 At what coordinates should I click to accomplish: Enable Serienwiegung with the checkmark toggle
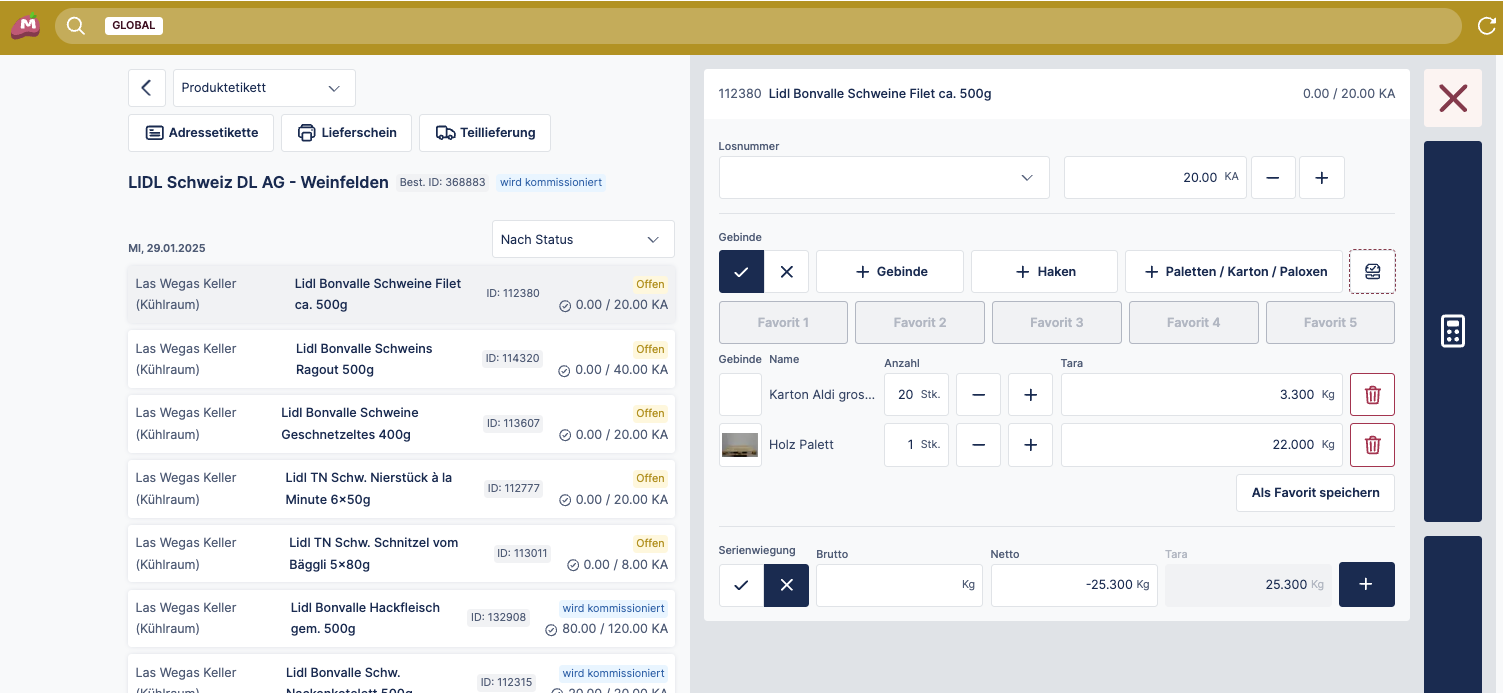click(741, 585)
